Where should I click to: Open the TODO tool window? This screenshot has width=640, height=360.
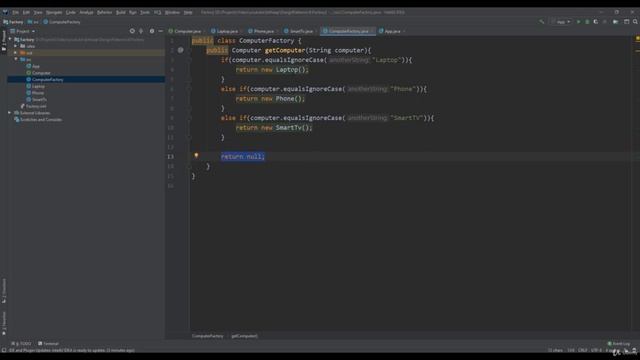pyautogui.click(x=21, y=344)
